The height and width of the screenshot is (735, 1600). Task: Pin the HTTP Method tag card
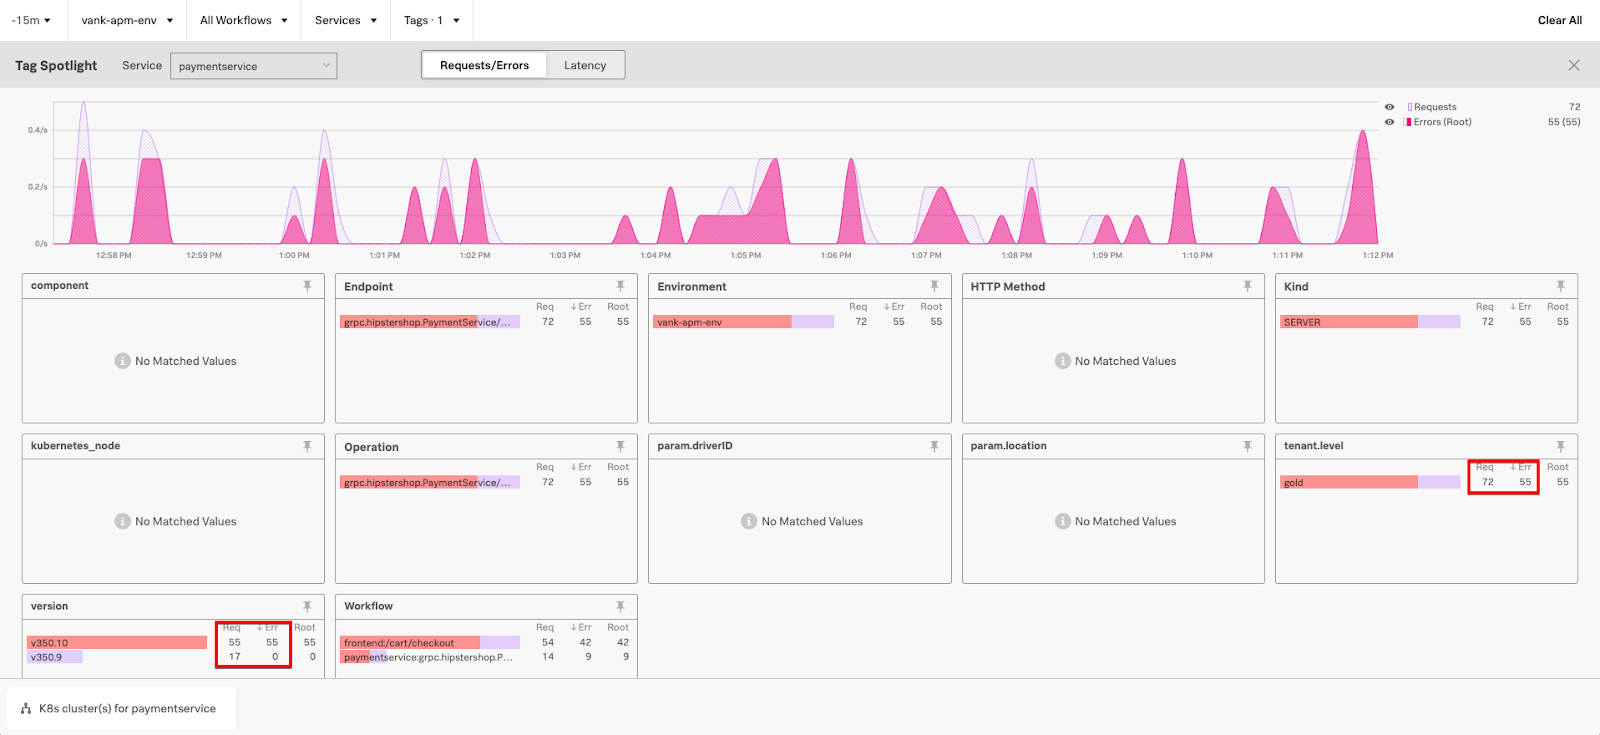tap(1247, 286)
